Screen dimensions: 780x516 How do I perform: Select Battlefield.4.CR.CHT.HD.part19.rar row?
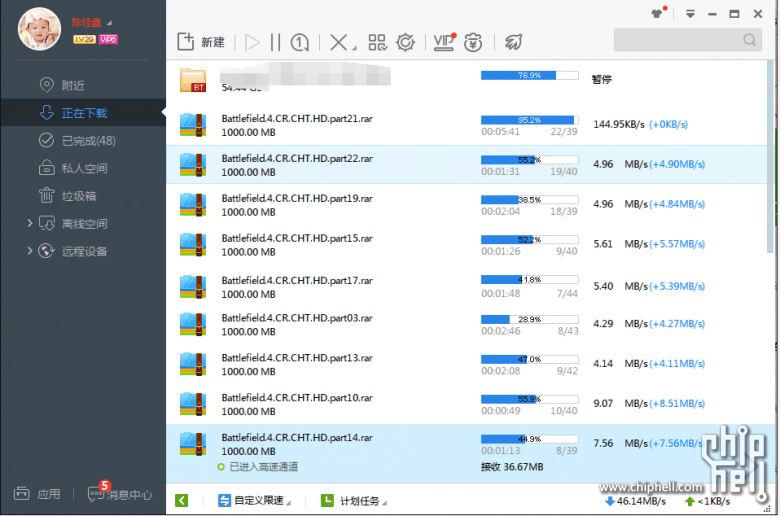click(466, 205)
